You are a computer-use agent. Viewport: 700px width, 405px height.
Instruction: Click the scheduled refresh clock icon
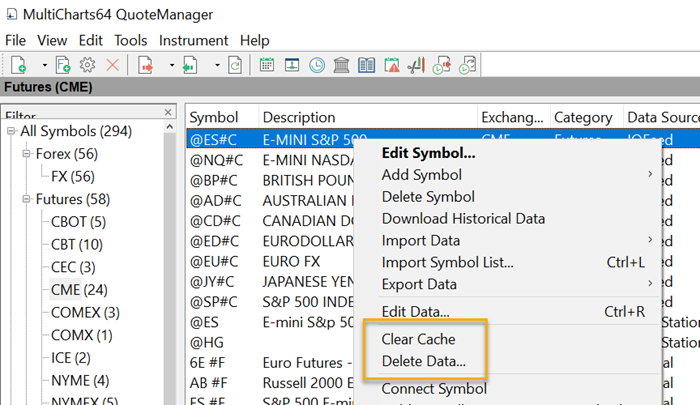point(467,65)
